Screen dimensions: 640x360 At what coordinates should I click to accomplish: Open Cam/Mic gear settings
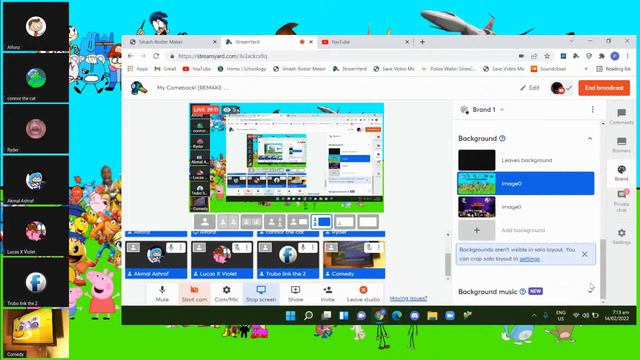point(227,293)
